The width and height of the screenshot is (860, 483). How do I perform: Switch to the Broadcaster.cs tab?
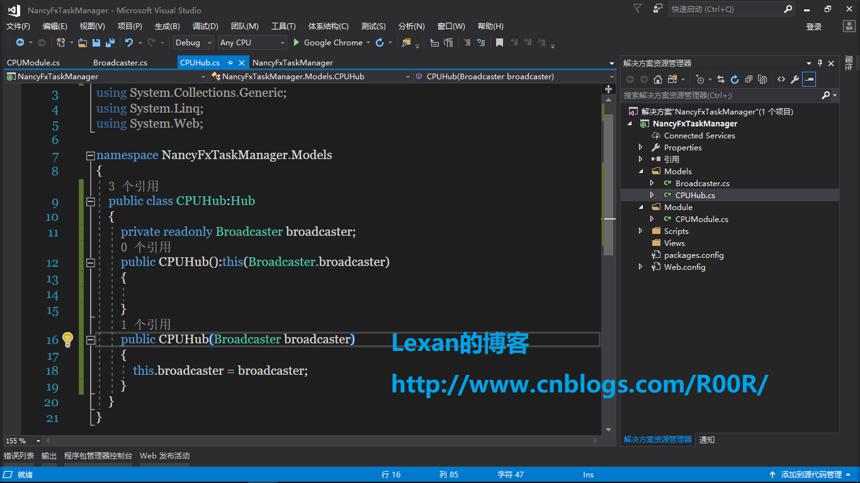pos(120,62)
